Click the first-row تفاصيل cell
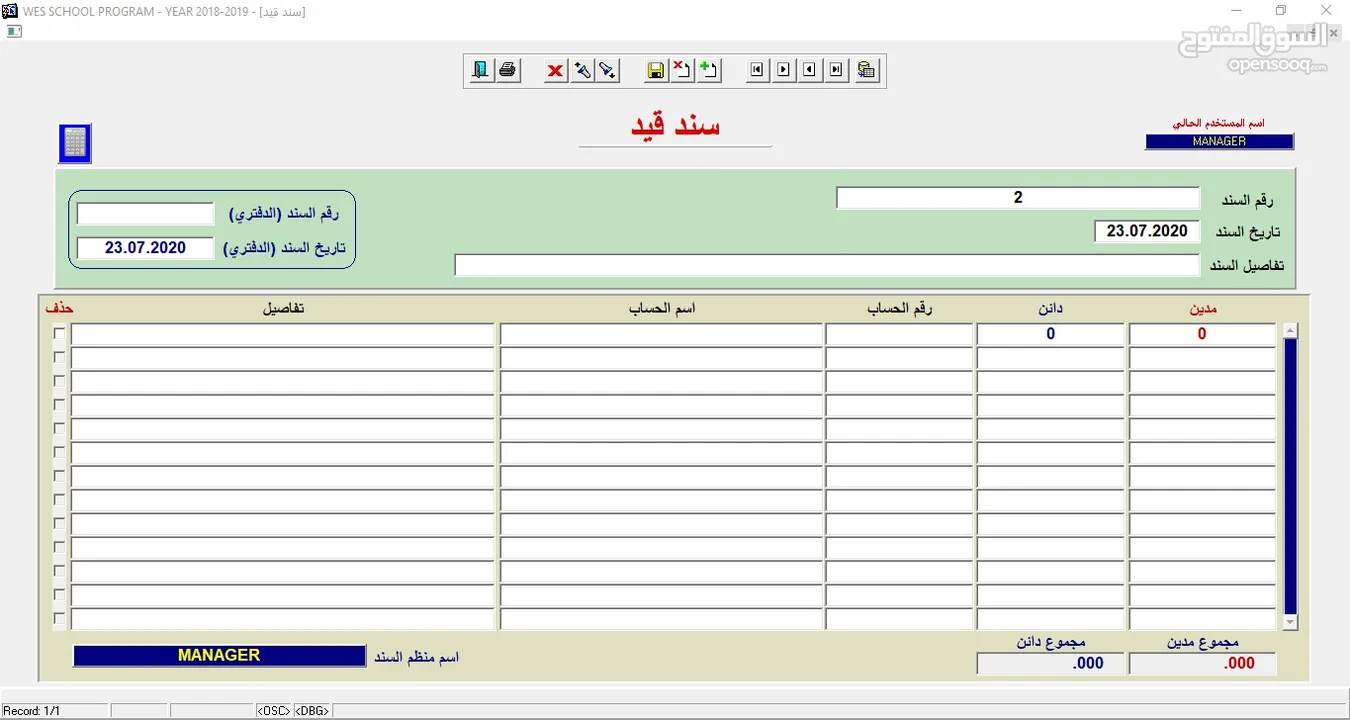Image resolution: width=1350 pixels, height=720 pixels. coord(283,334)
